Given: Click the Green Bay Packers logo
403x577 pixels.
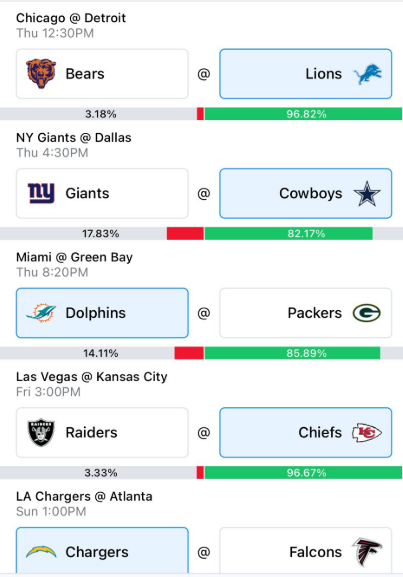Looking at the screenshot, I should pyautogui.click(x=367, y=313).
